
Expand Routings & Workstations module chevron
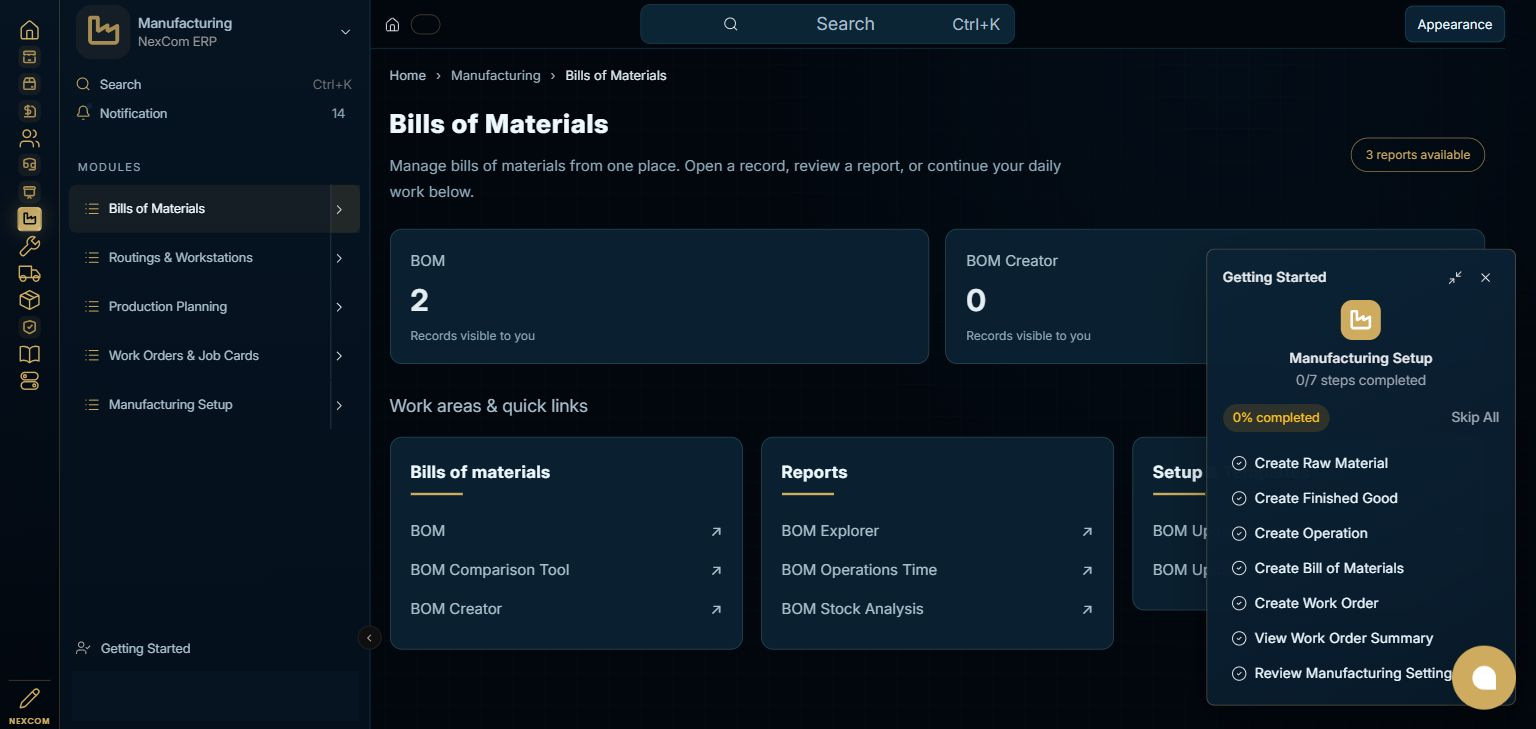pos(340,258)
